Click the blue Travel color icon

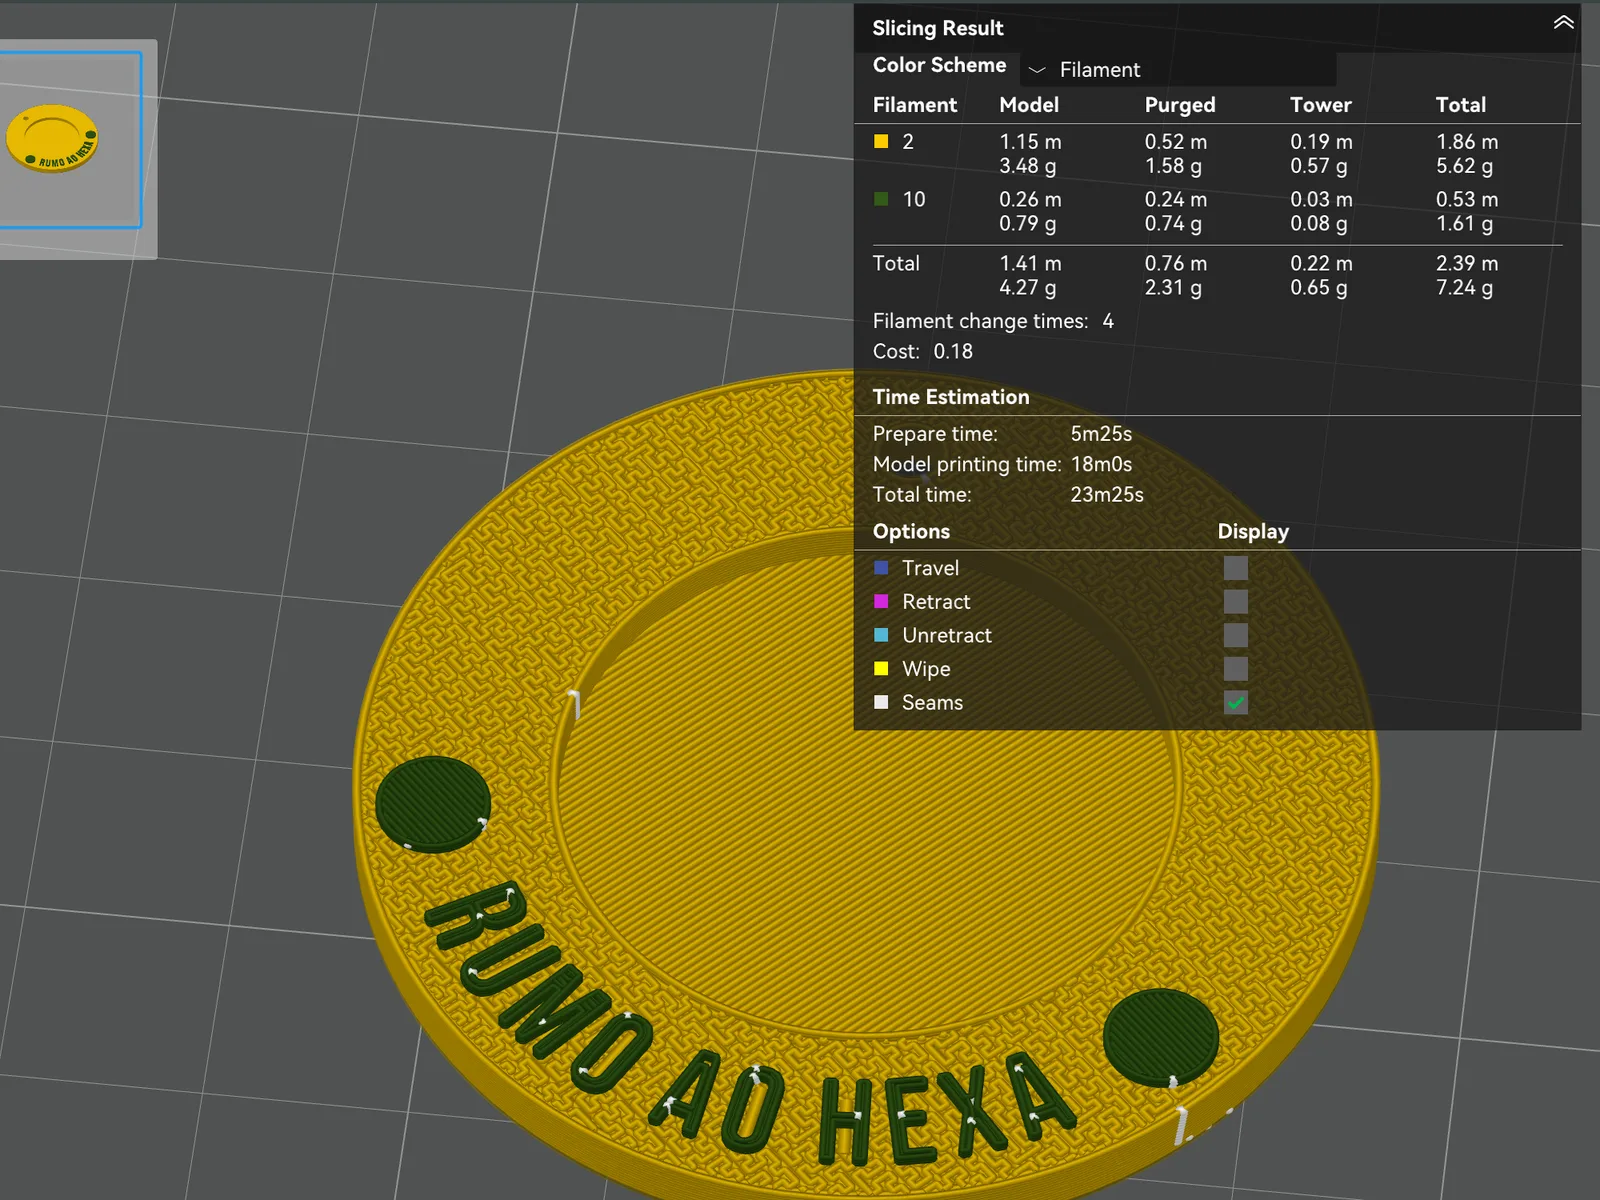(881, 568)
